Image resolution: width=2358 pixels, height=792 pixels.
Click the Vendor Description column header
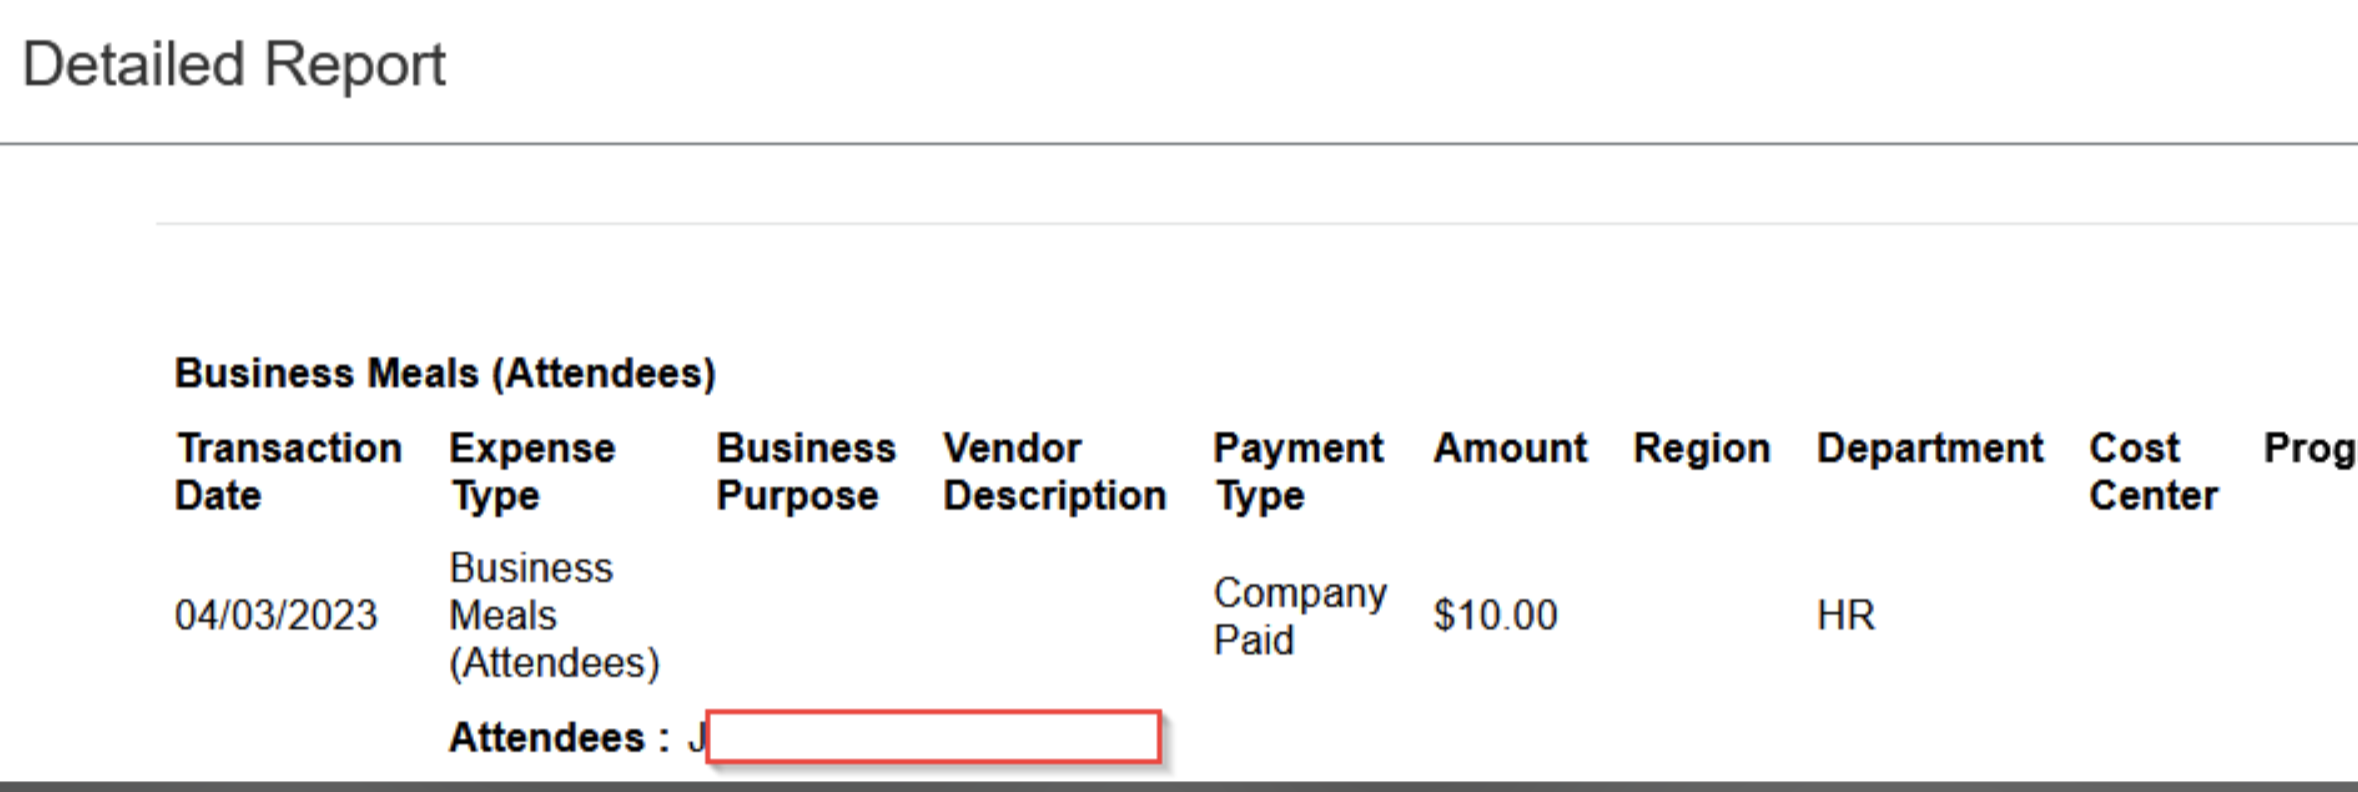[1054, 471]
